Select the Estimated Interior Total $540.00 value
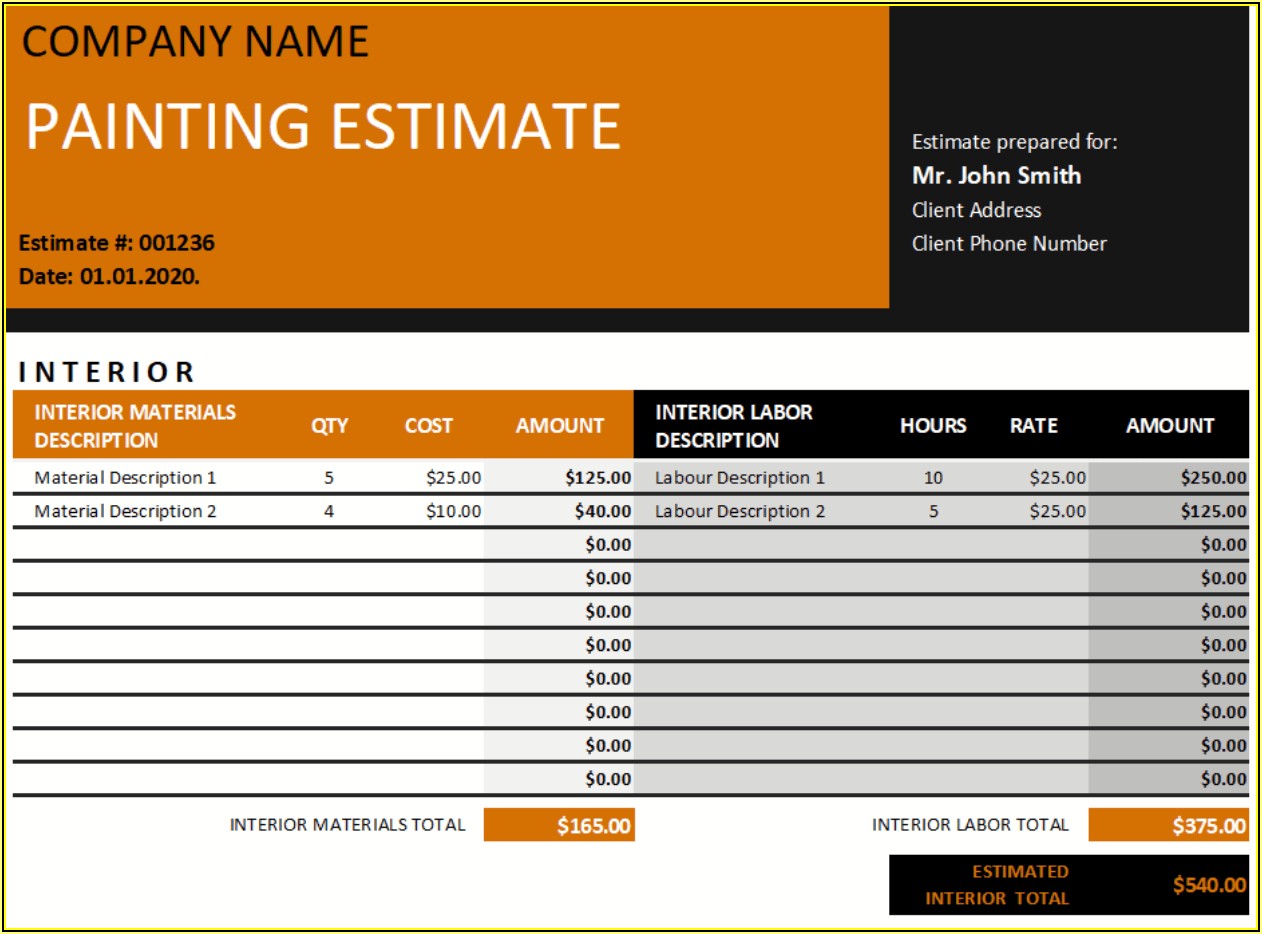 [1209, 885]
